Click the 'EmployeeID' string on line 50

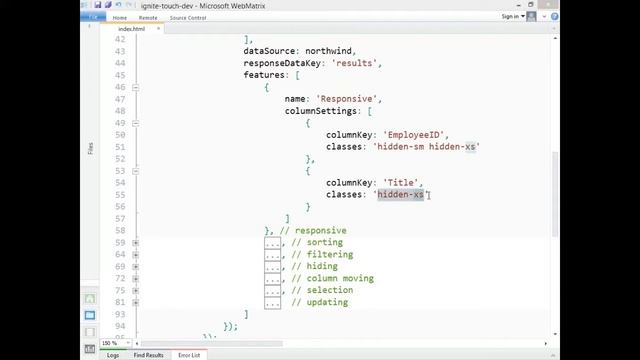(x=413, y=135)
